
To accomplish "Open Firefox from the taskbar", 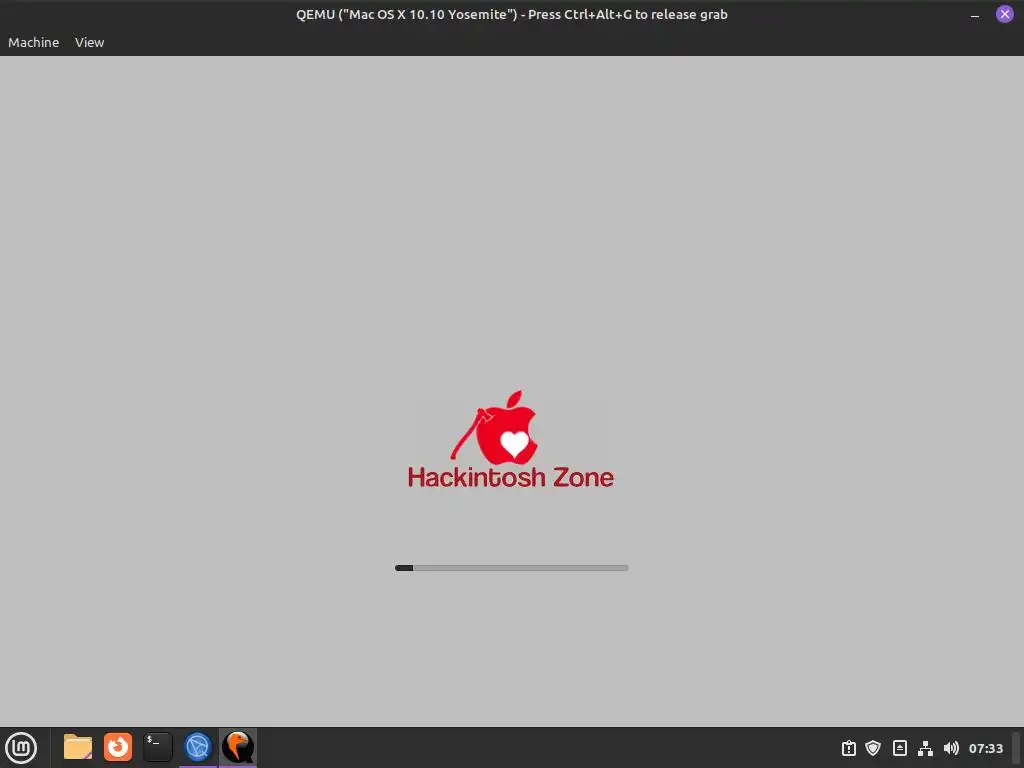I will tap(118, 747).
